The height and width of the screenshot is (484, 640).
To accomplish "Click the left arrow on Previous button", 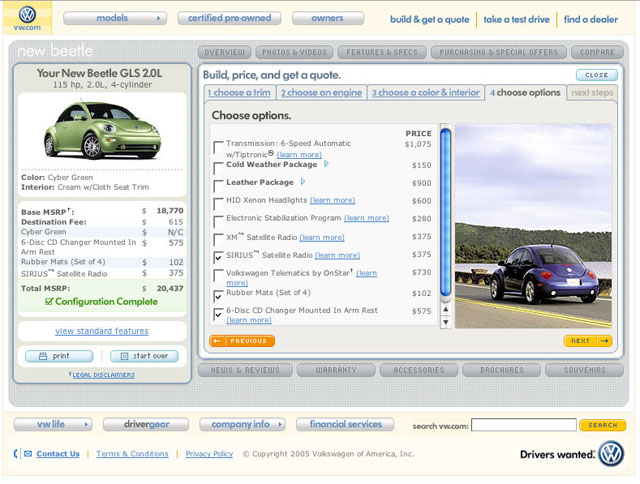I will 217,341.
